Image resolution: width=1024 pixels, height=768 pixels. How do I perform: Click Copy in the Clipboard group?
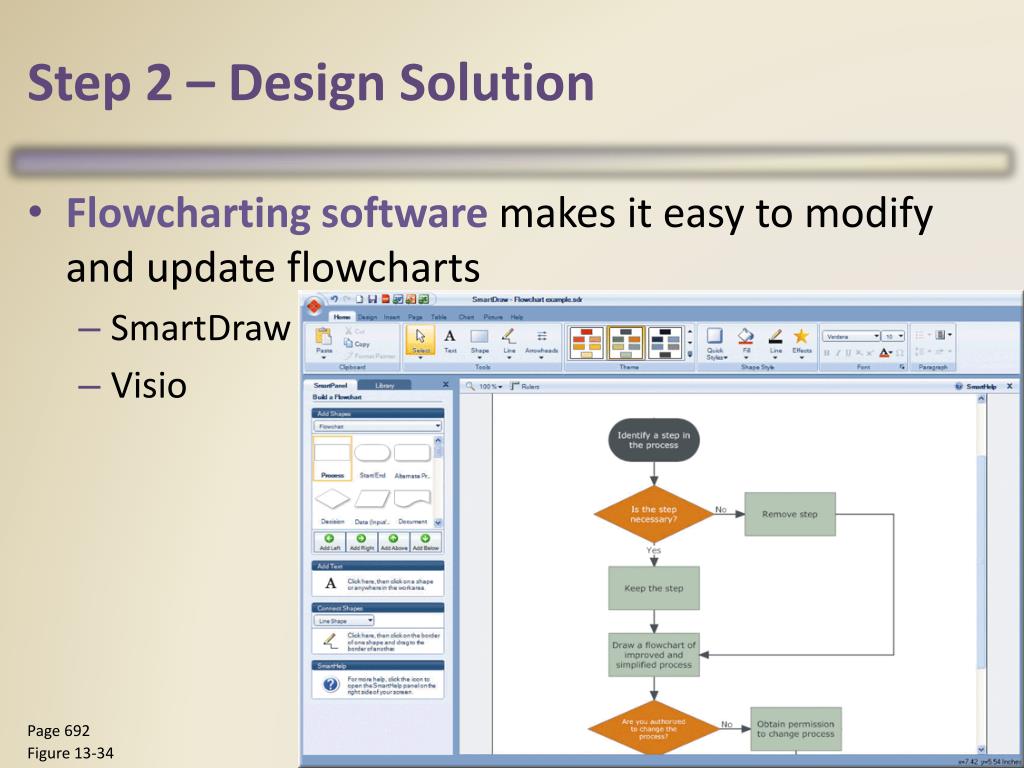tap(358, 344)
